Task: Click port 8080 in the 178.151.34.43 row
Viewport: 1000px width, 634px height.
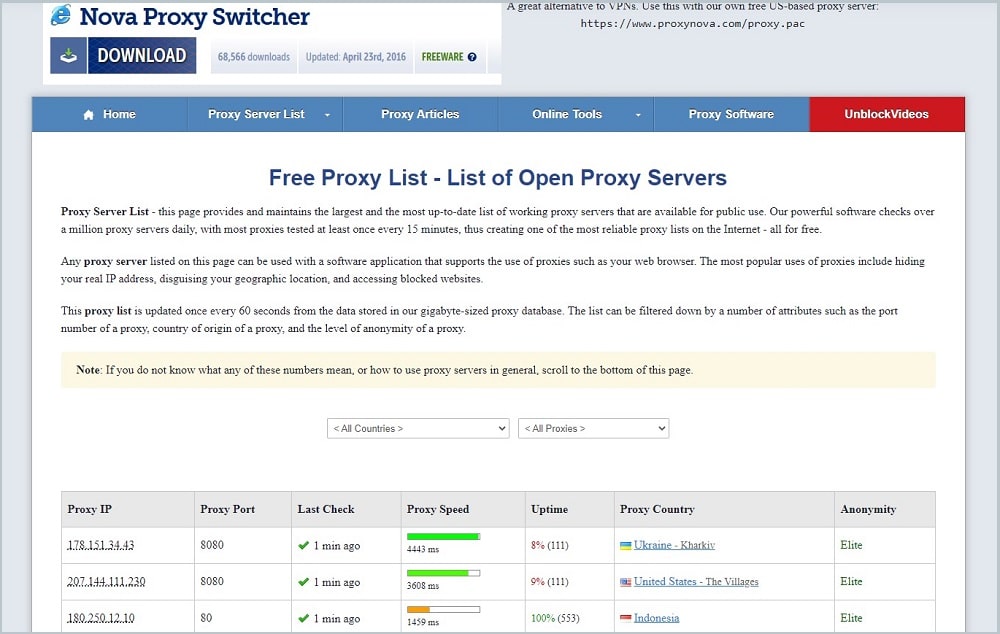Action: [x=212, y=545]
